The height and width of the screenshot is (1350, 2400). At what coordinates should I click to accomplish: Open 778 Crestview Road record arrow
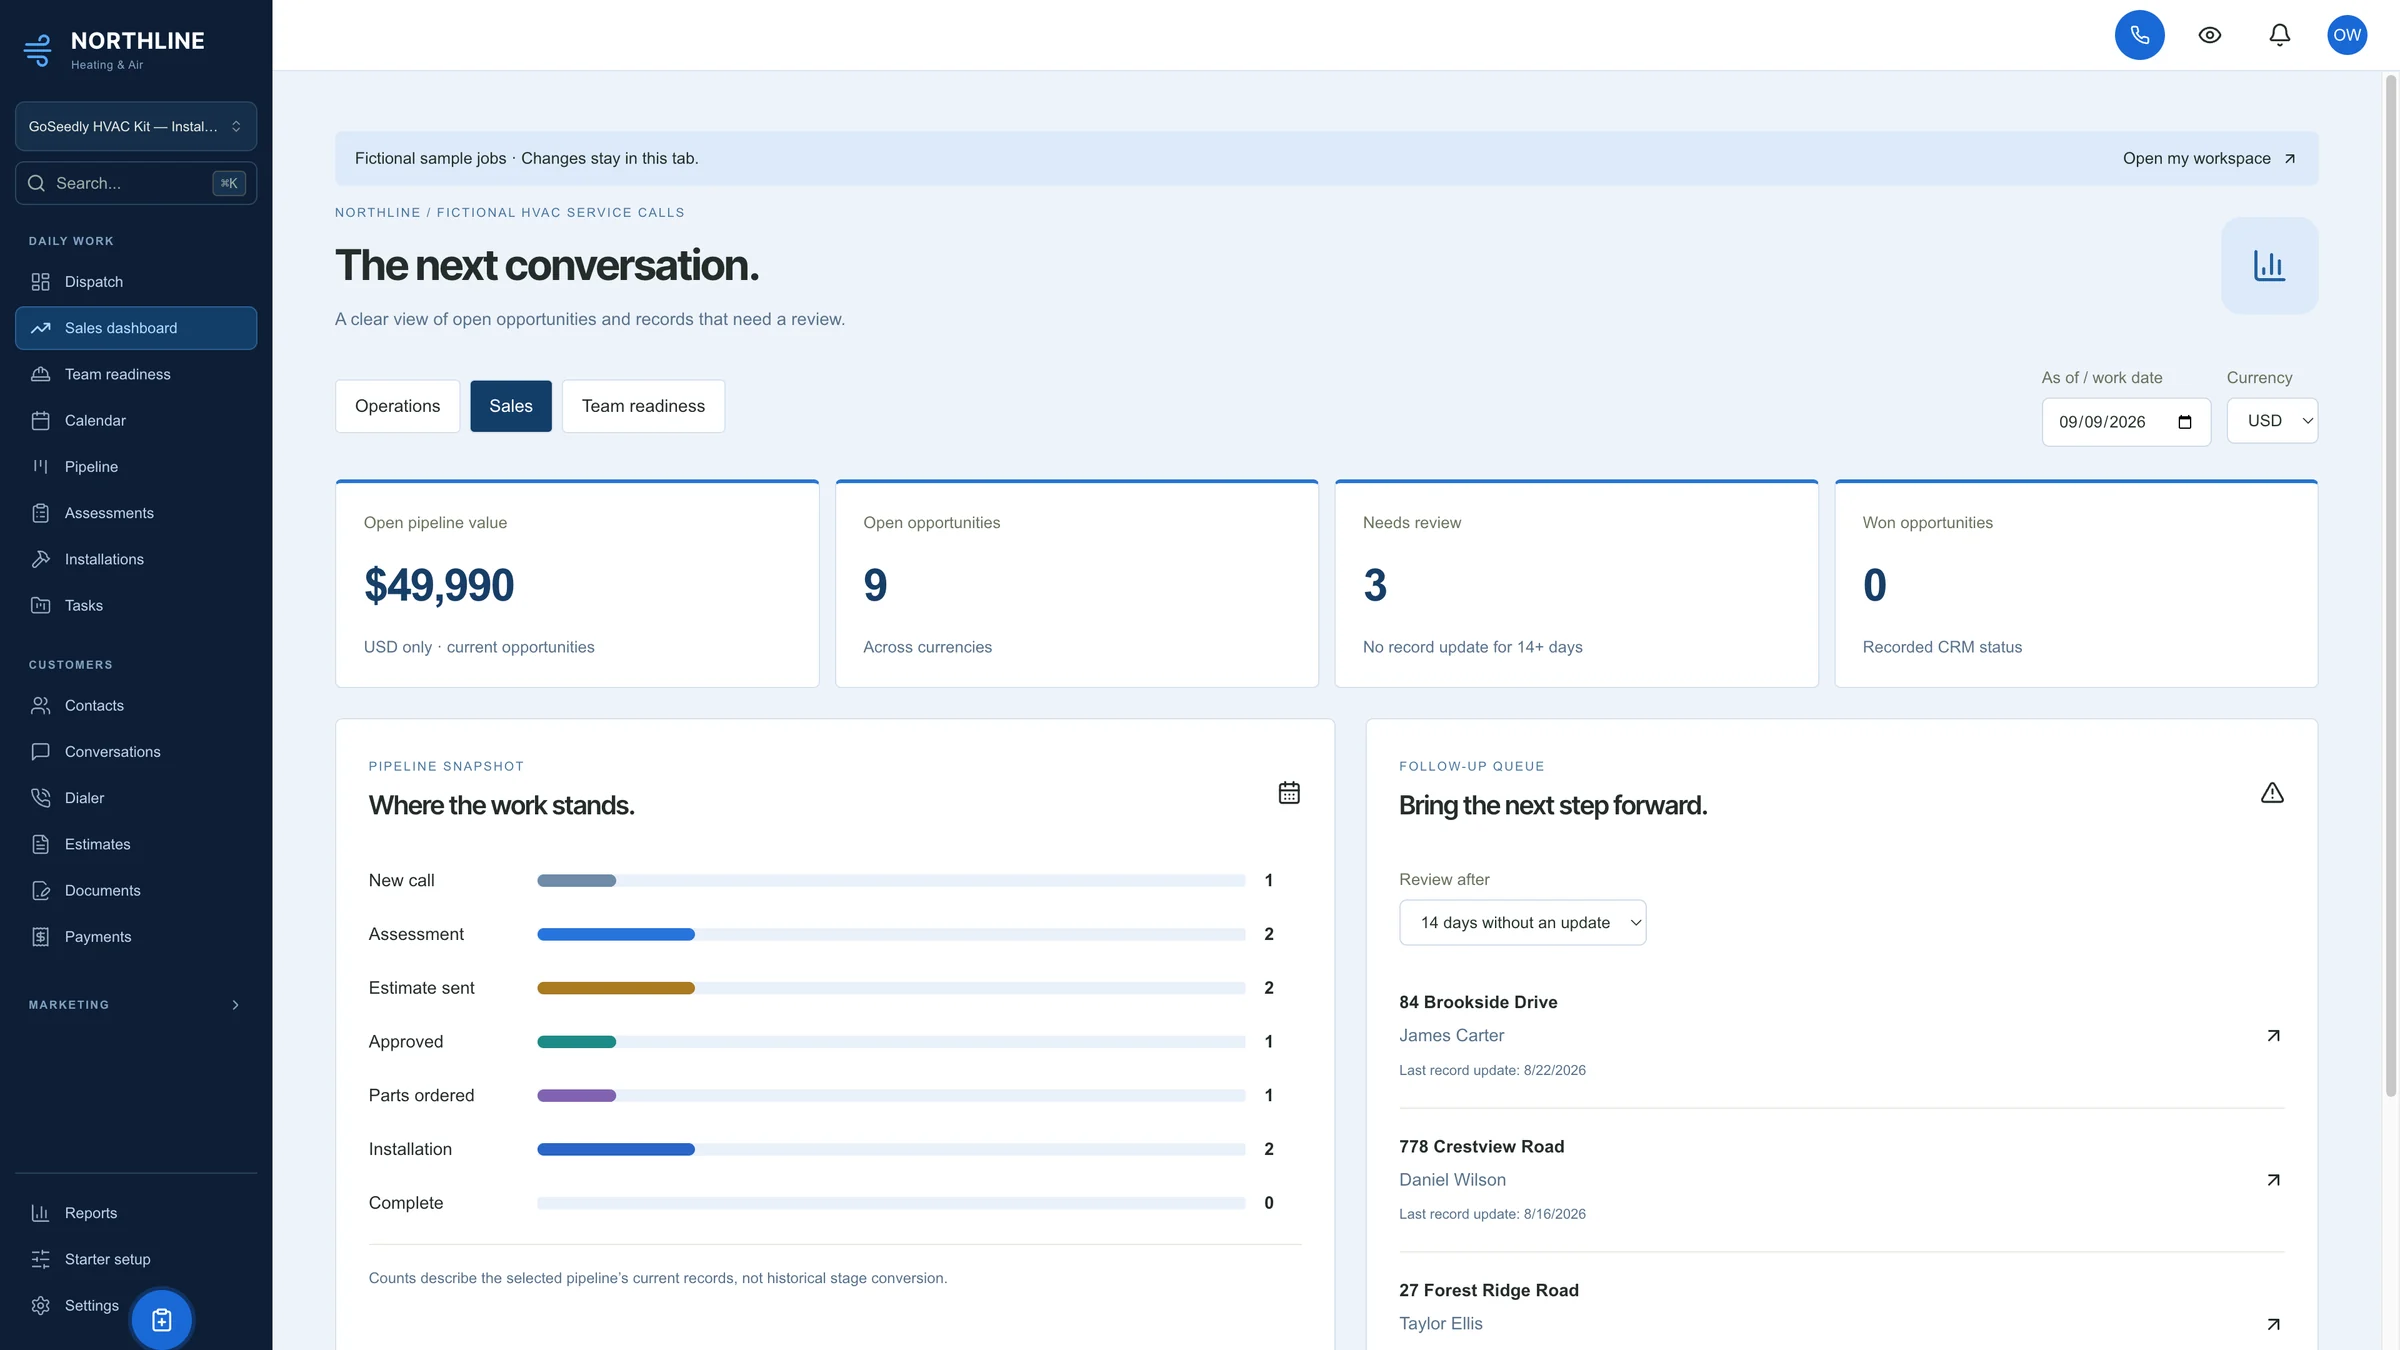(x=2273, y=1180)
